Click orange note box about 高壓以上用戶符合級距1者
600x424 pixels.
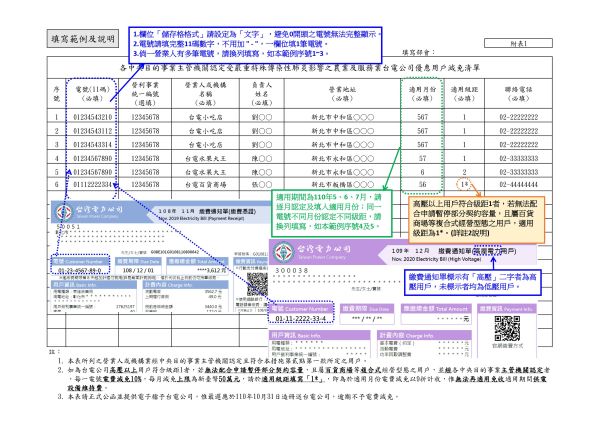pyautogui.click(x=476, y=220)
